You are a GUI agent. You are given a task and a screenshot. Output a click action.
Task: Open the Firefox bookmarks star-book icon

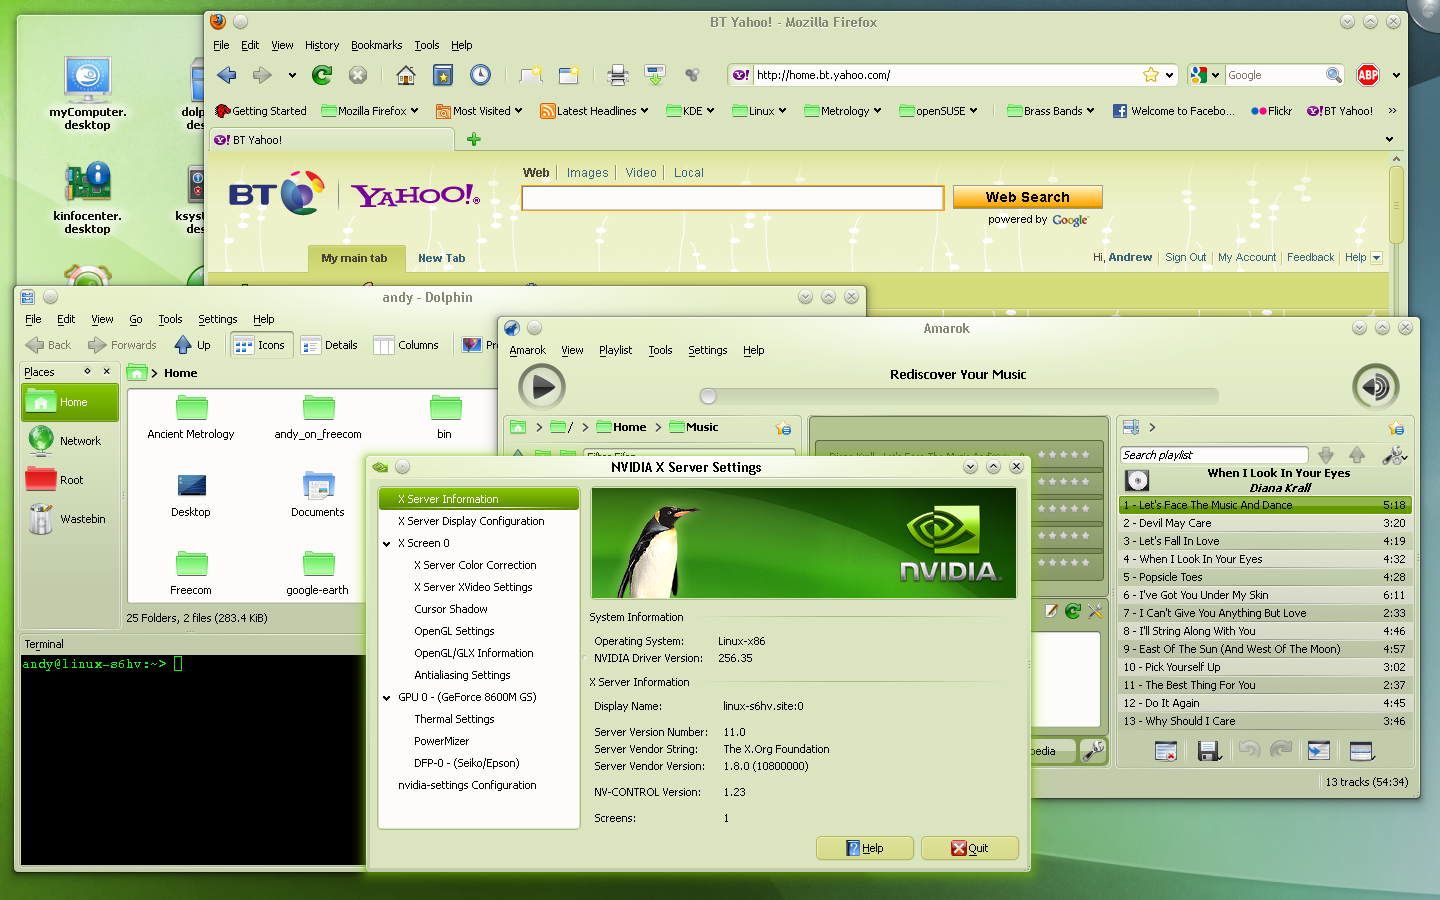(443, 75)
